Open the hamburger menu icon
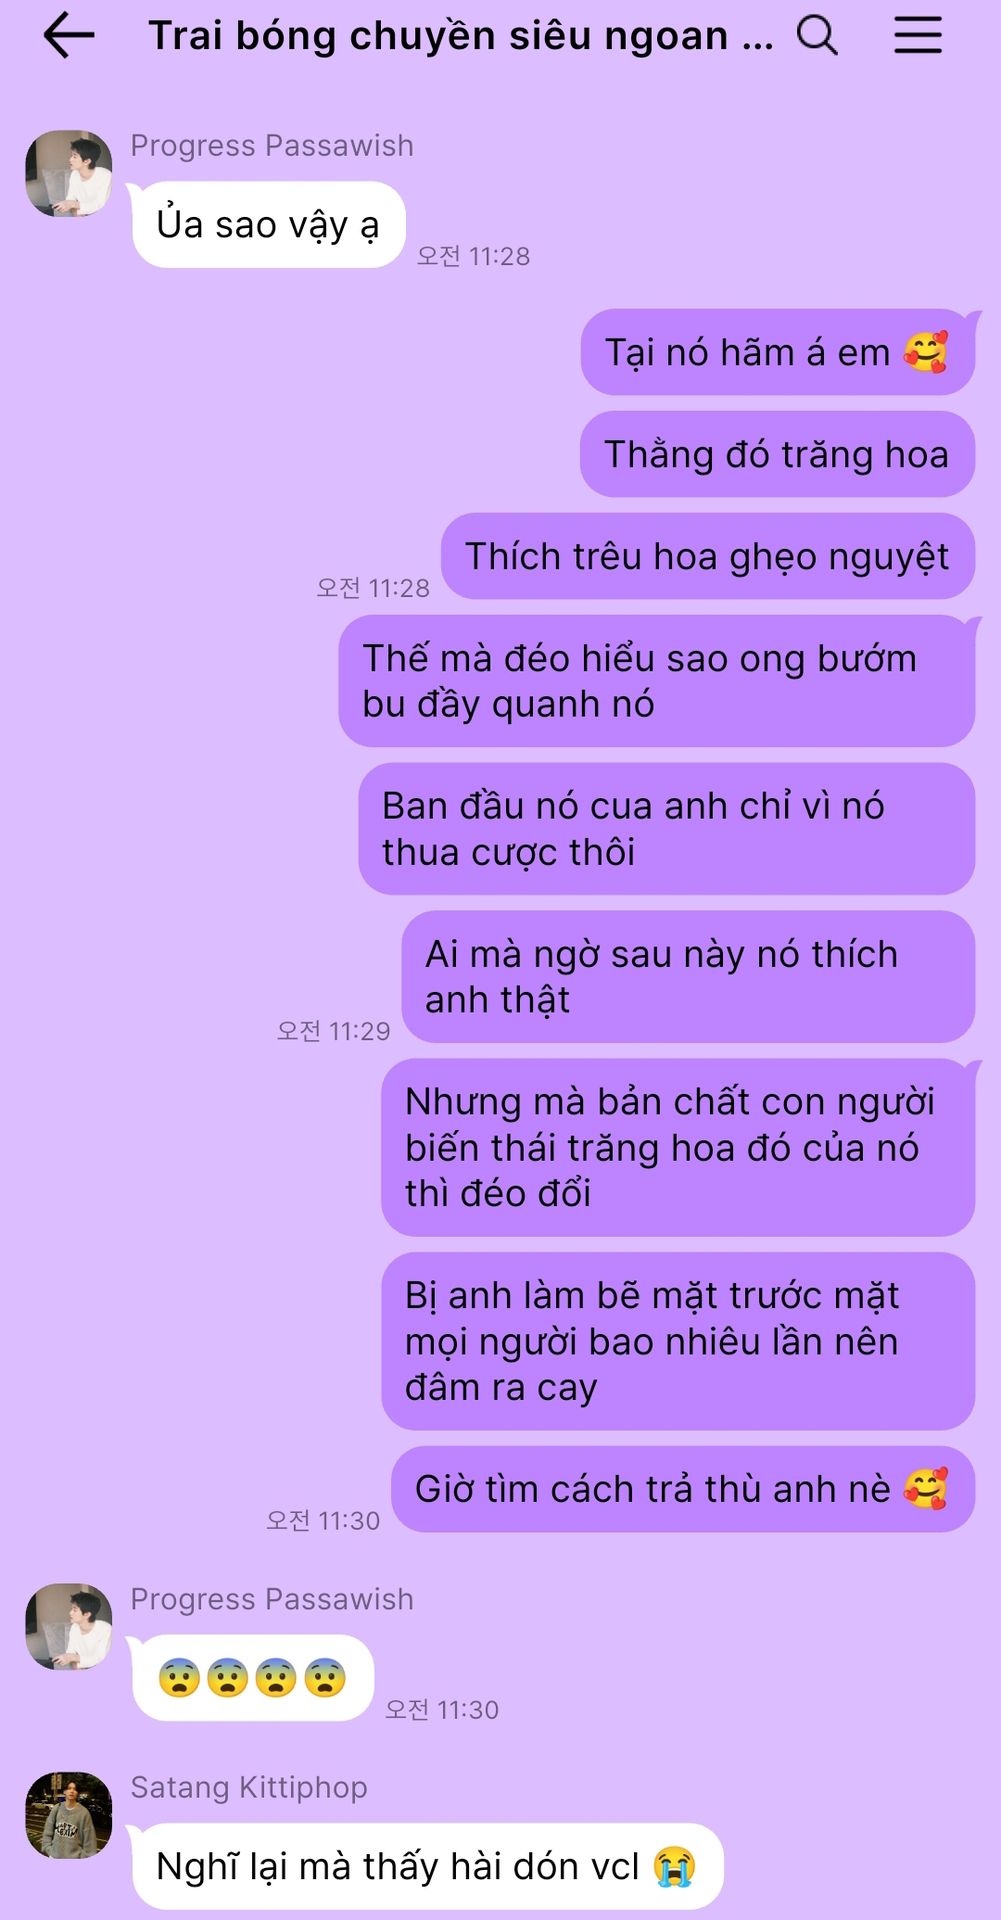This screenshot has width=1001, height=1920. [918, 35]
